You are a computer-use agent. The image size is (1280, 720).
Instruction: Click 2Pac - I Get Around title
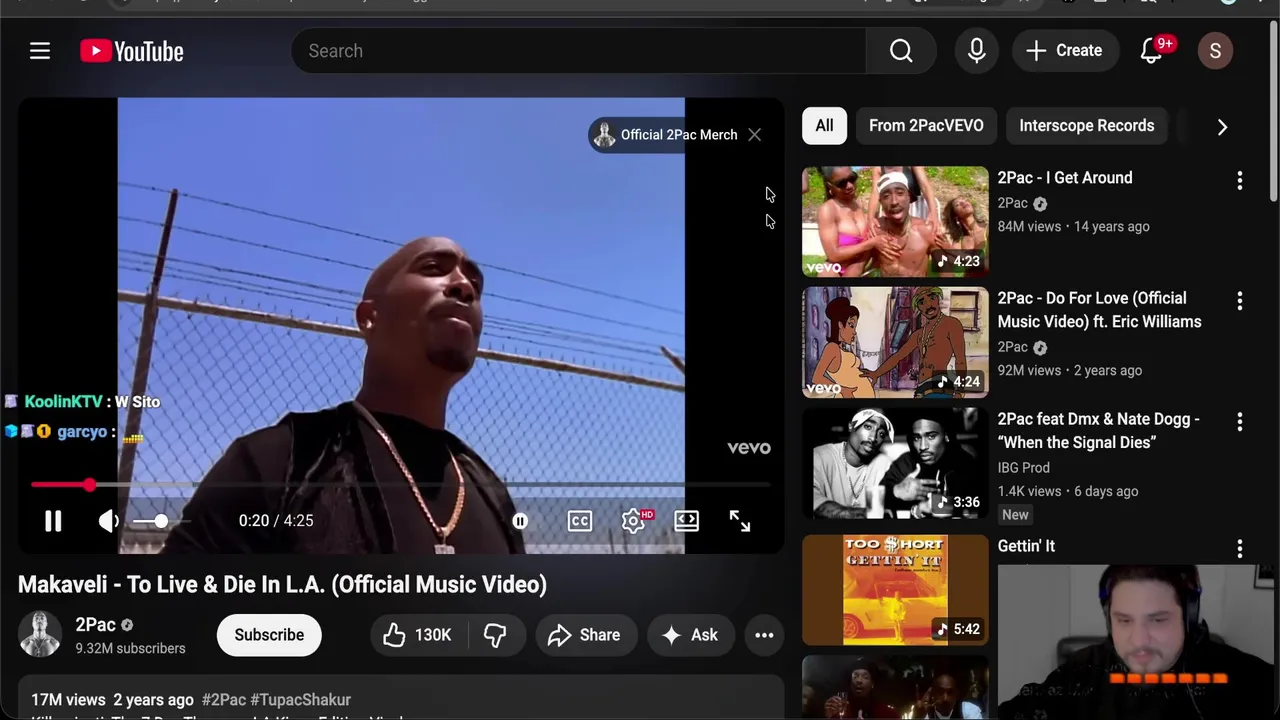click(1065, 178)
